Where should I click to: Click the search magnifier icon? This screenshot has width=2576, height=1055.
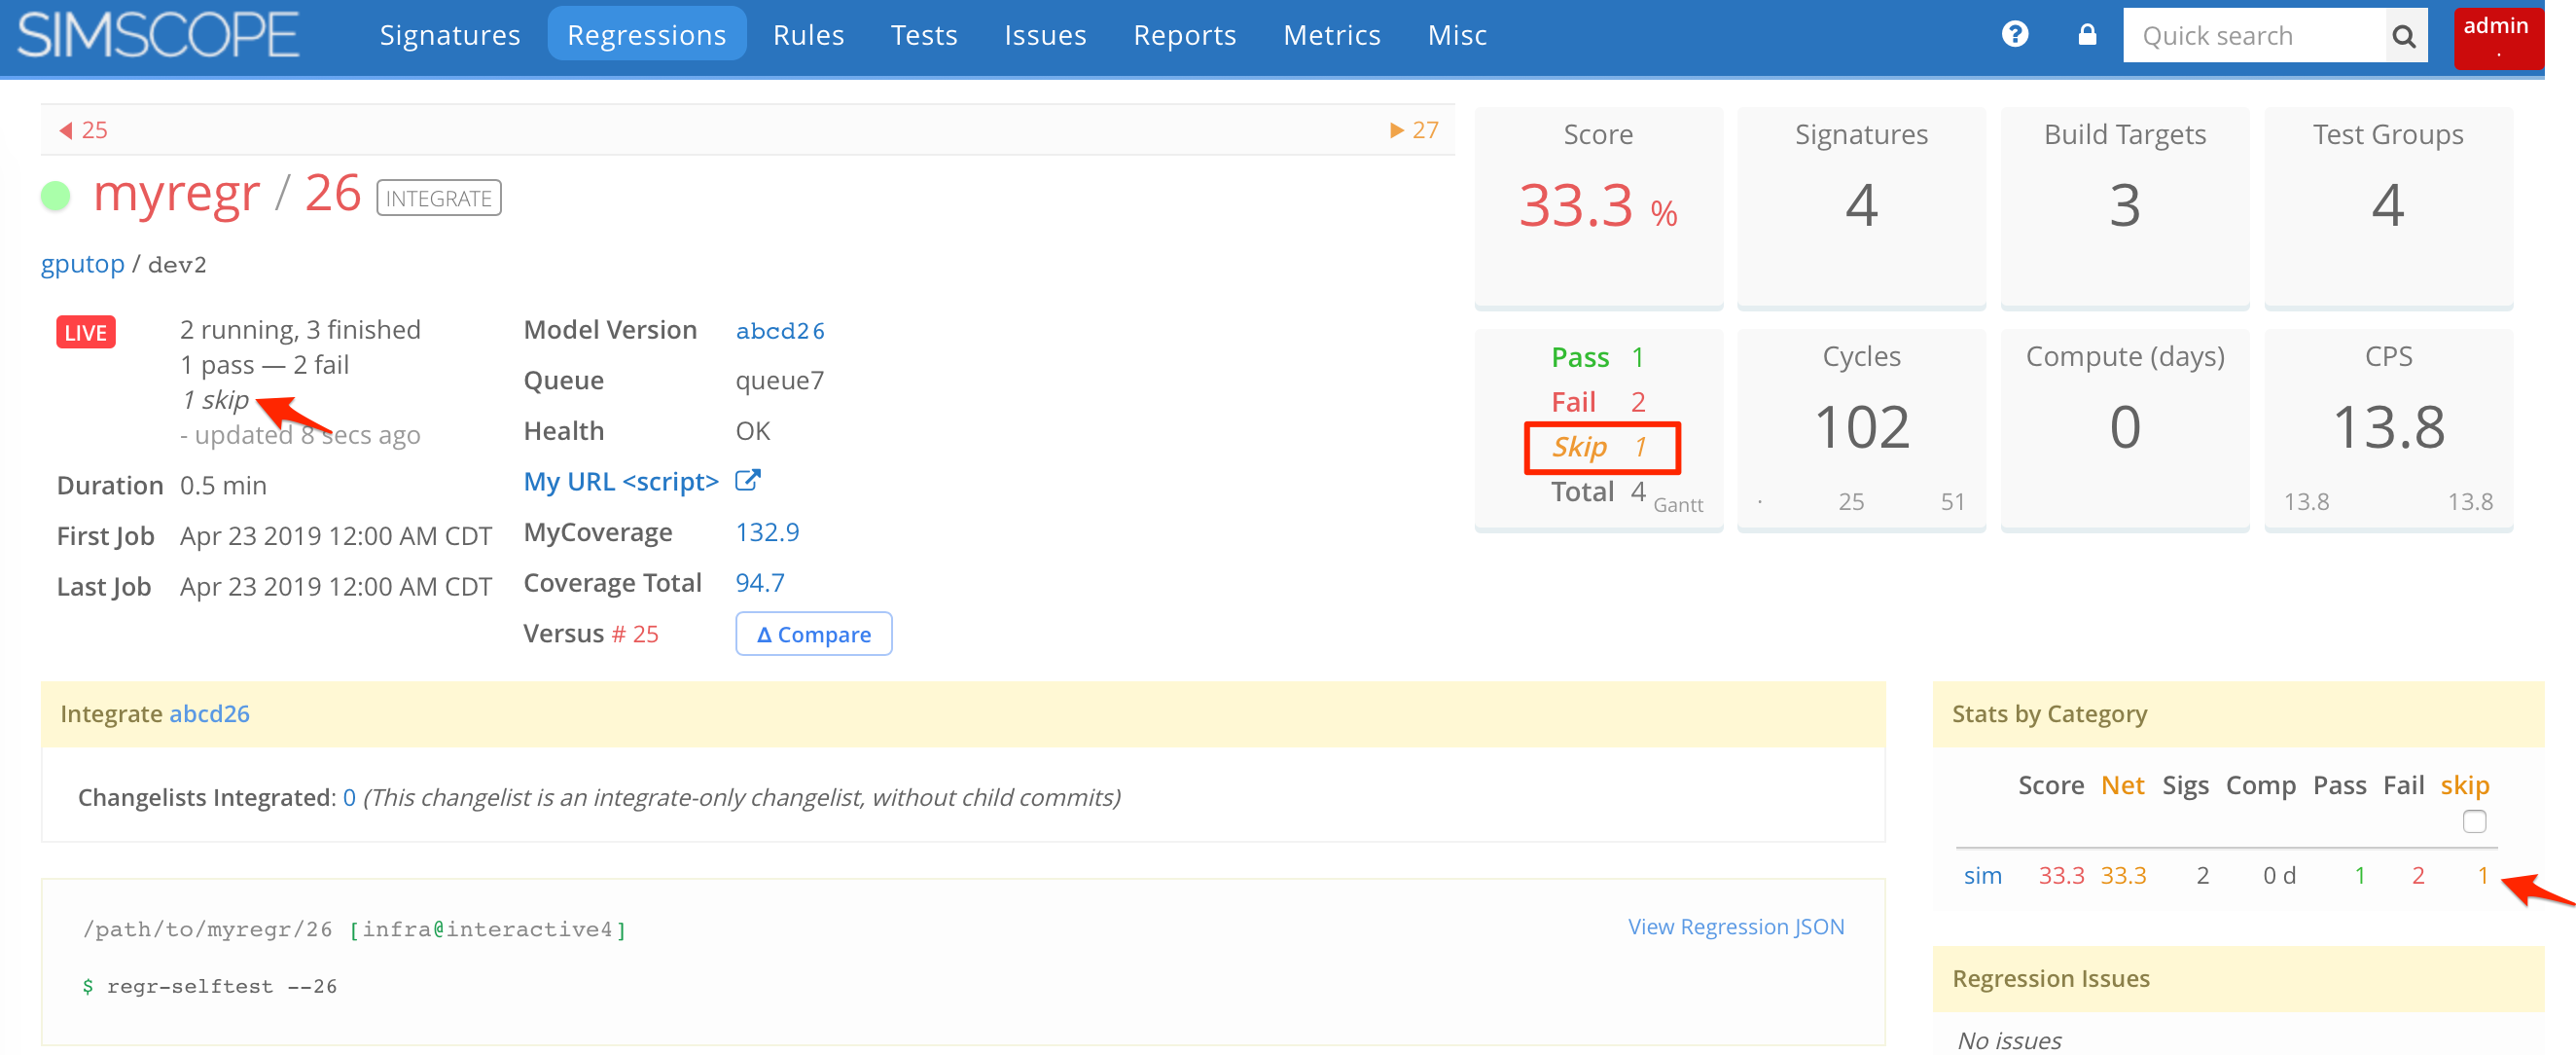[2404, 36]
